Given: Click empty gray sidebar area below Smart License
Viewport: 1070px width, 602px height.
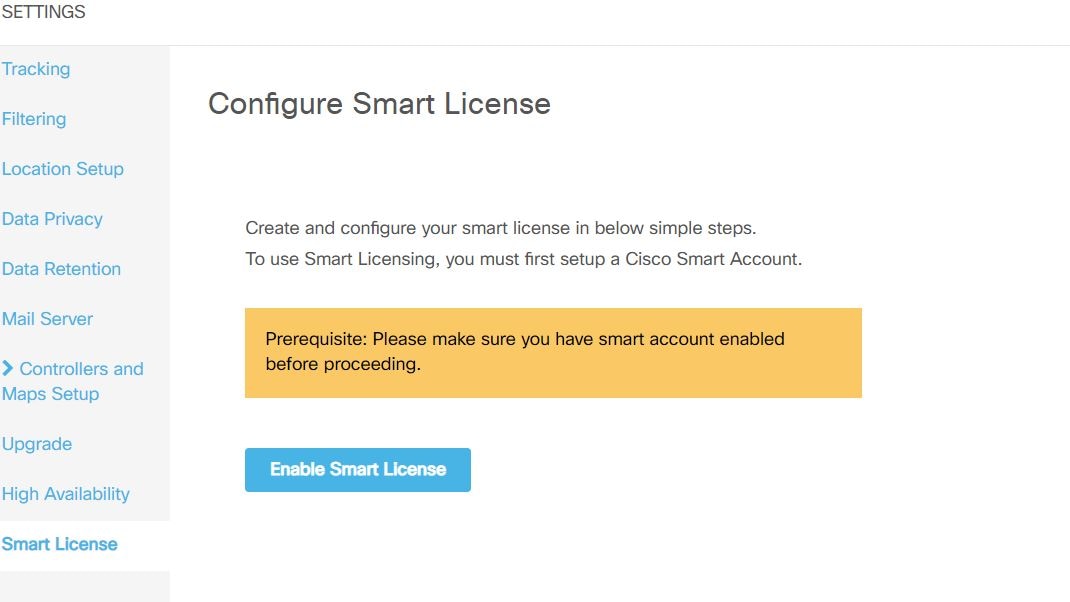Looking at the screenshot, I should click(85, 587).
